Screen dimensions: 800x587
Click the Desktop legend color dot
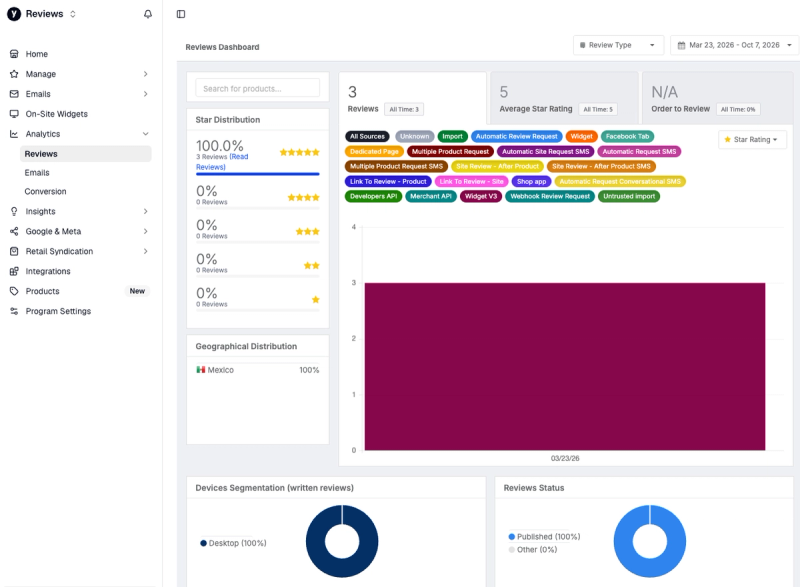point(204,543)
